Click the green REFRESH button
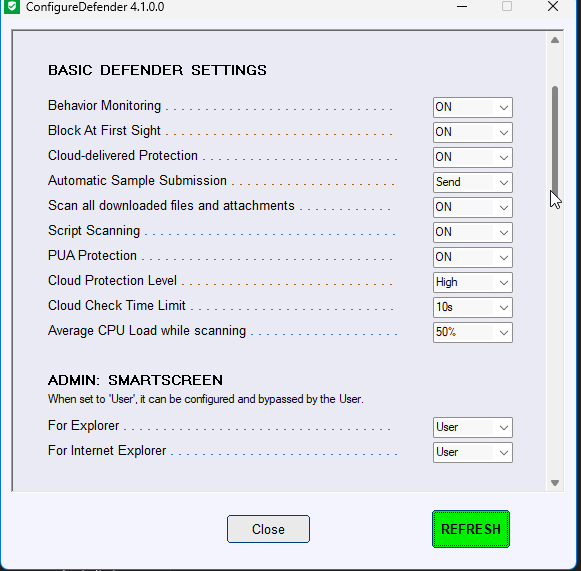 pos(471,529)
